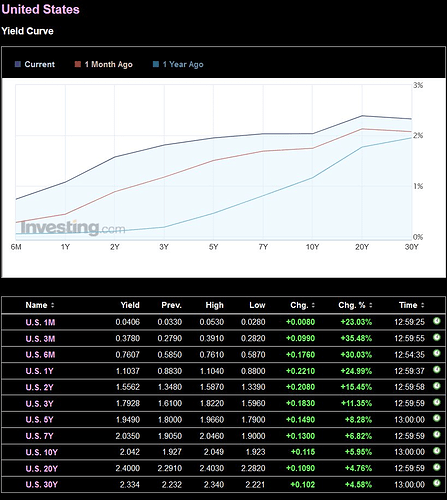Click the 1 Month Ago red color square
Image resolution: width=447 pixels, height=500 pixels.
click(x=78, y=64)
